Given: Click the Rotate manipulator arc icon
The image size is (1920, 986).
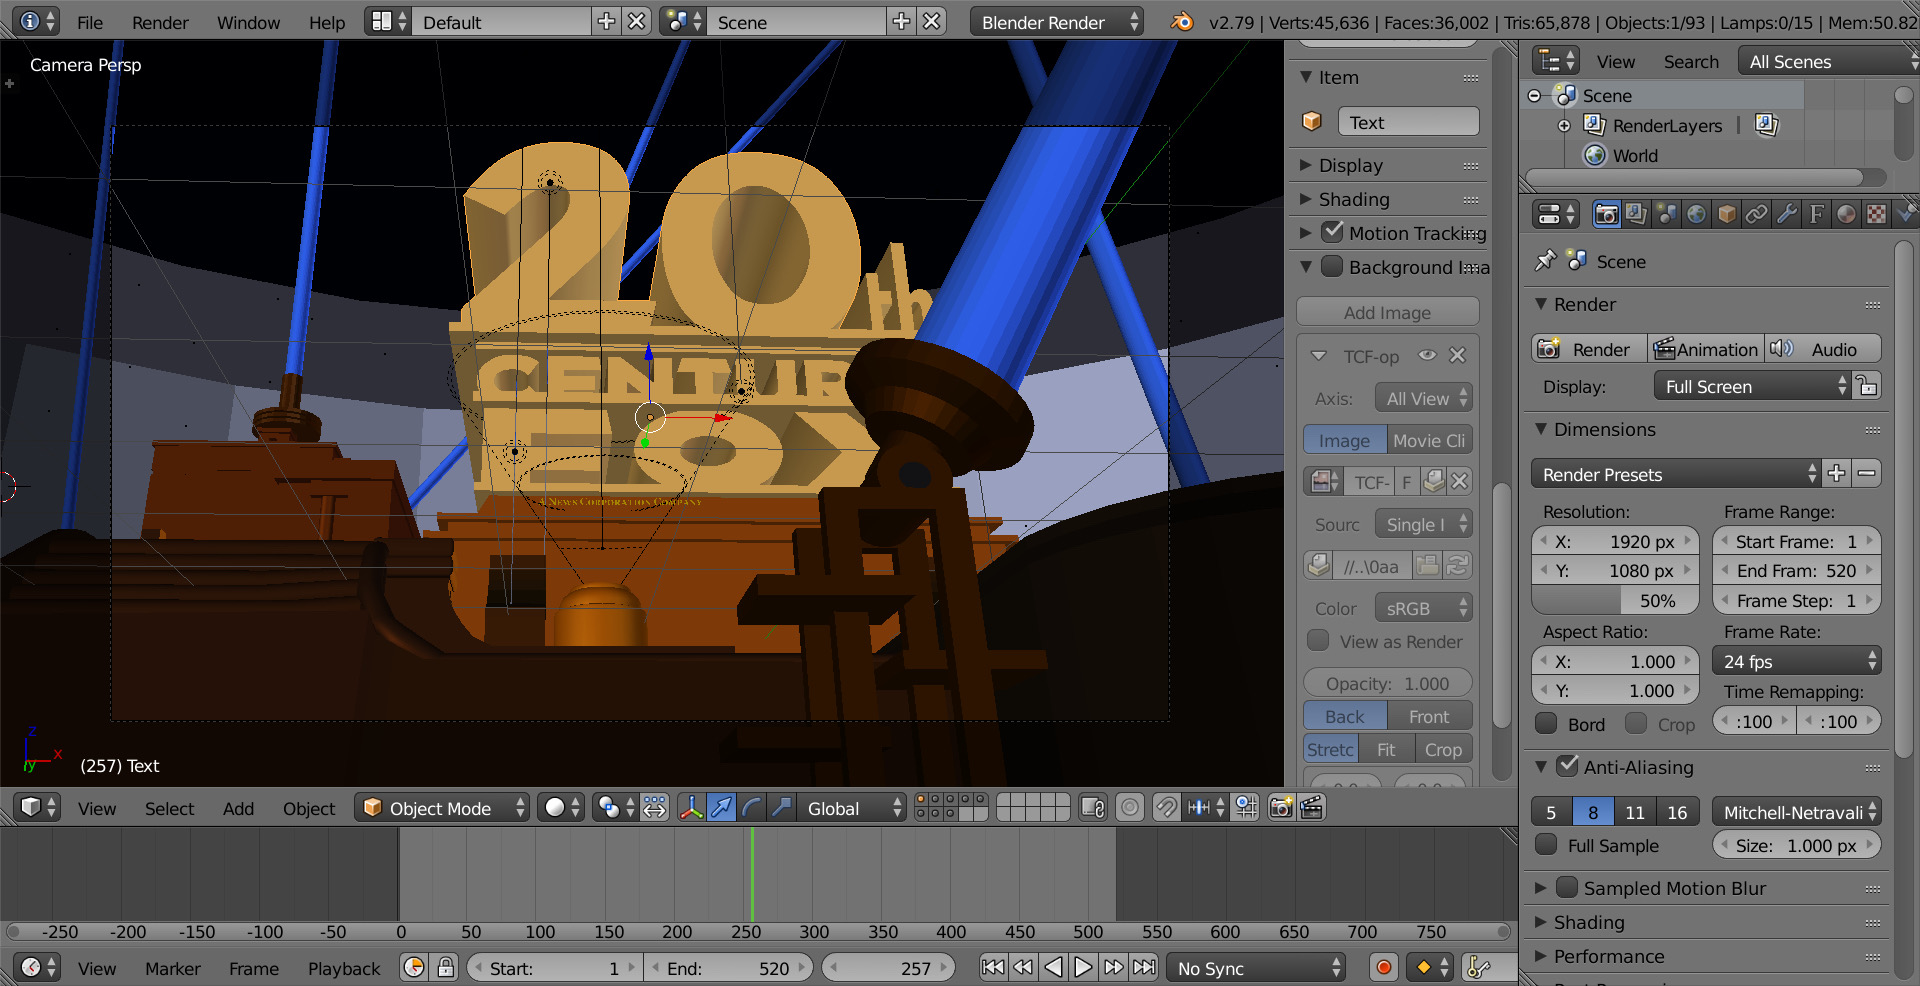Looking at the screenshot, I should (x=752, y=807).
